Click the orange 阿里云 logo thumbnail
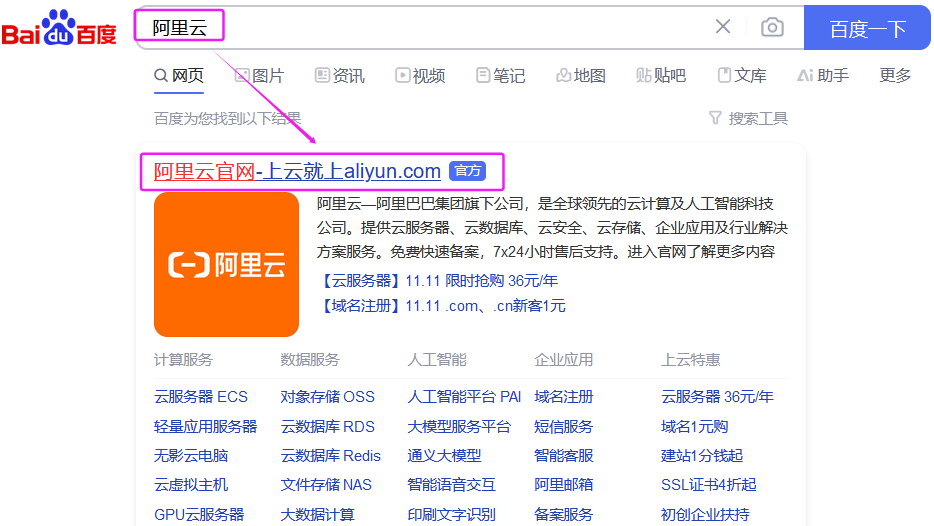The image size is (934, 526). coord(226,265)
